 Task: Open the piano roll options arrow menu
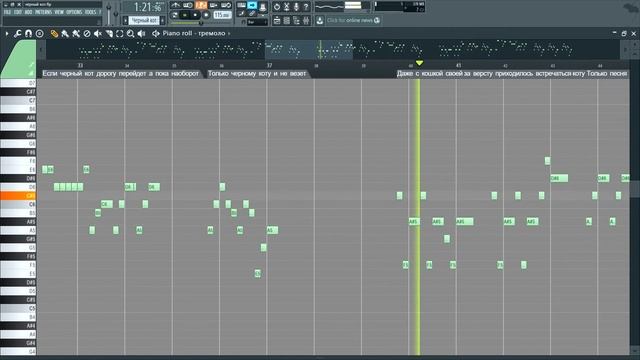(x=7, y=33)
